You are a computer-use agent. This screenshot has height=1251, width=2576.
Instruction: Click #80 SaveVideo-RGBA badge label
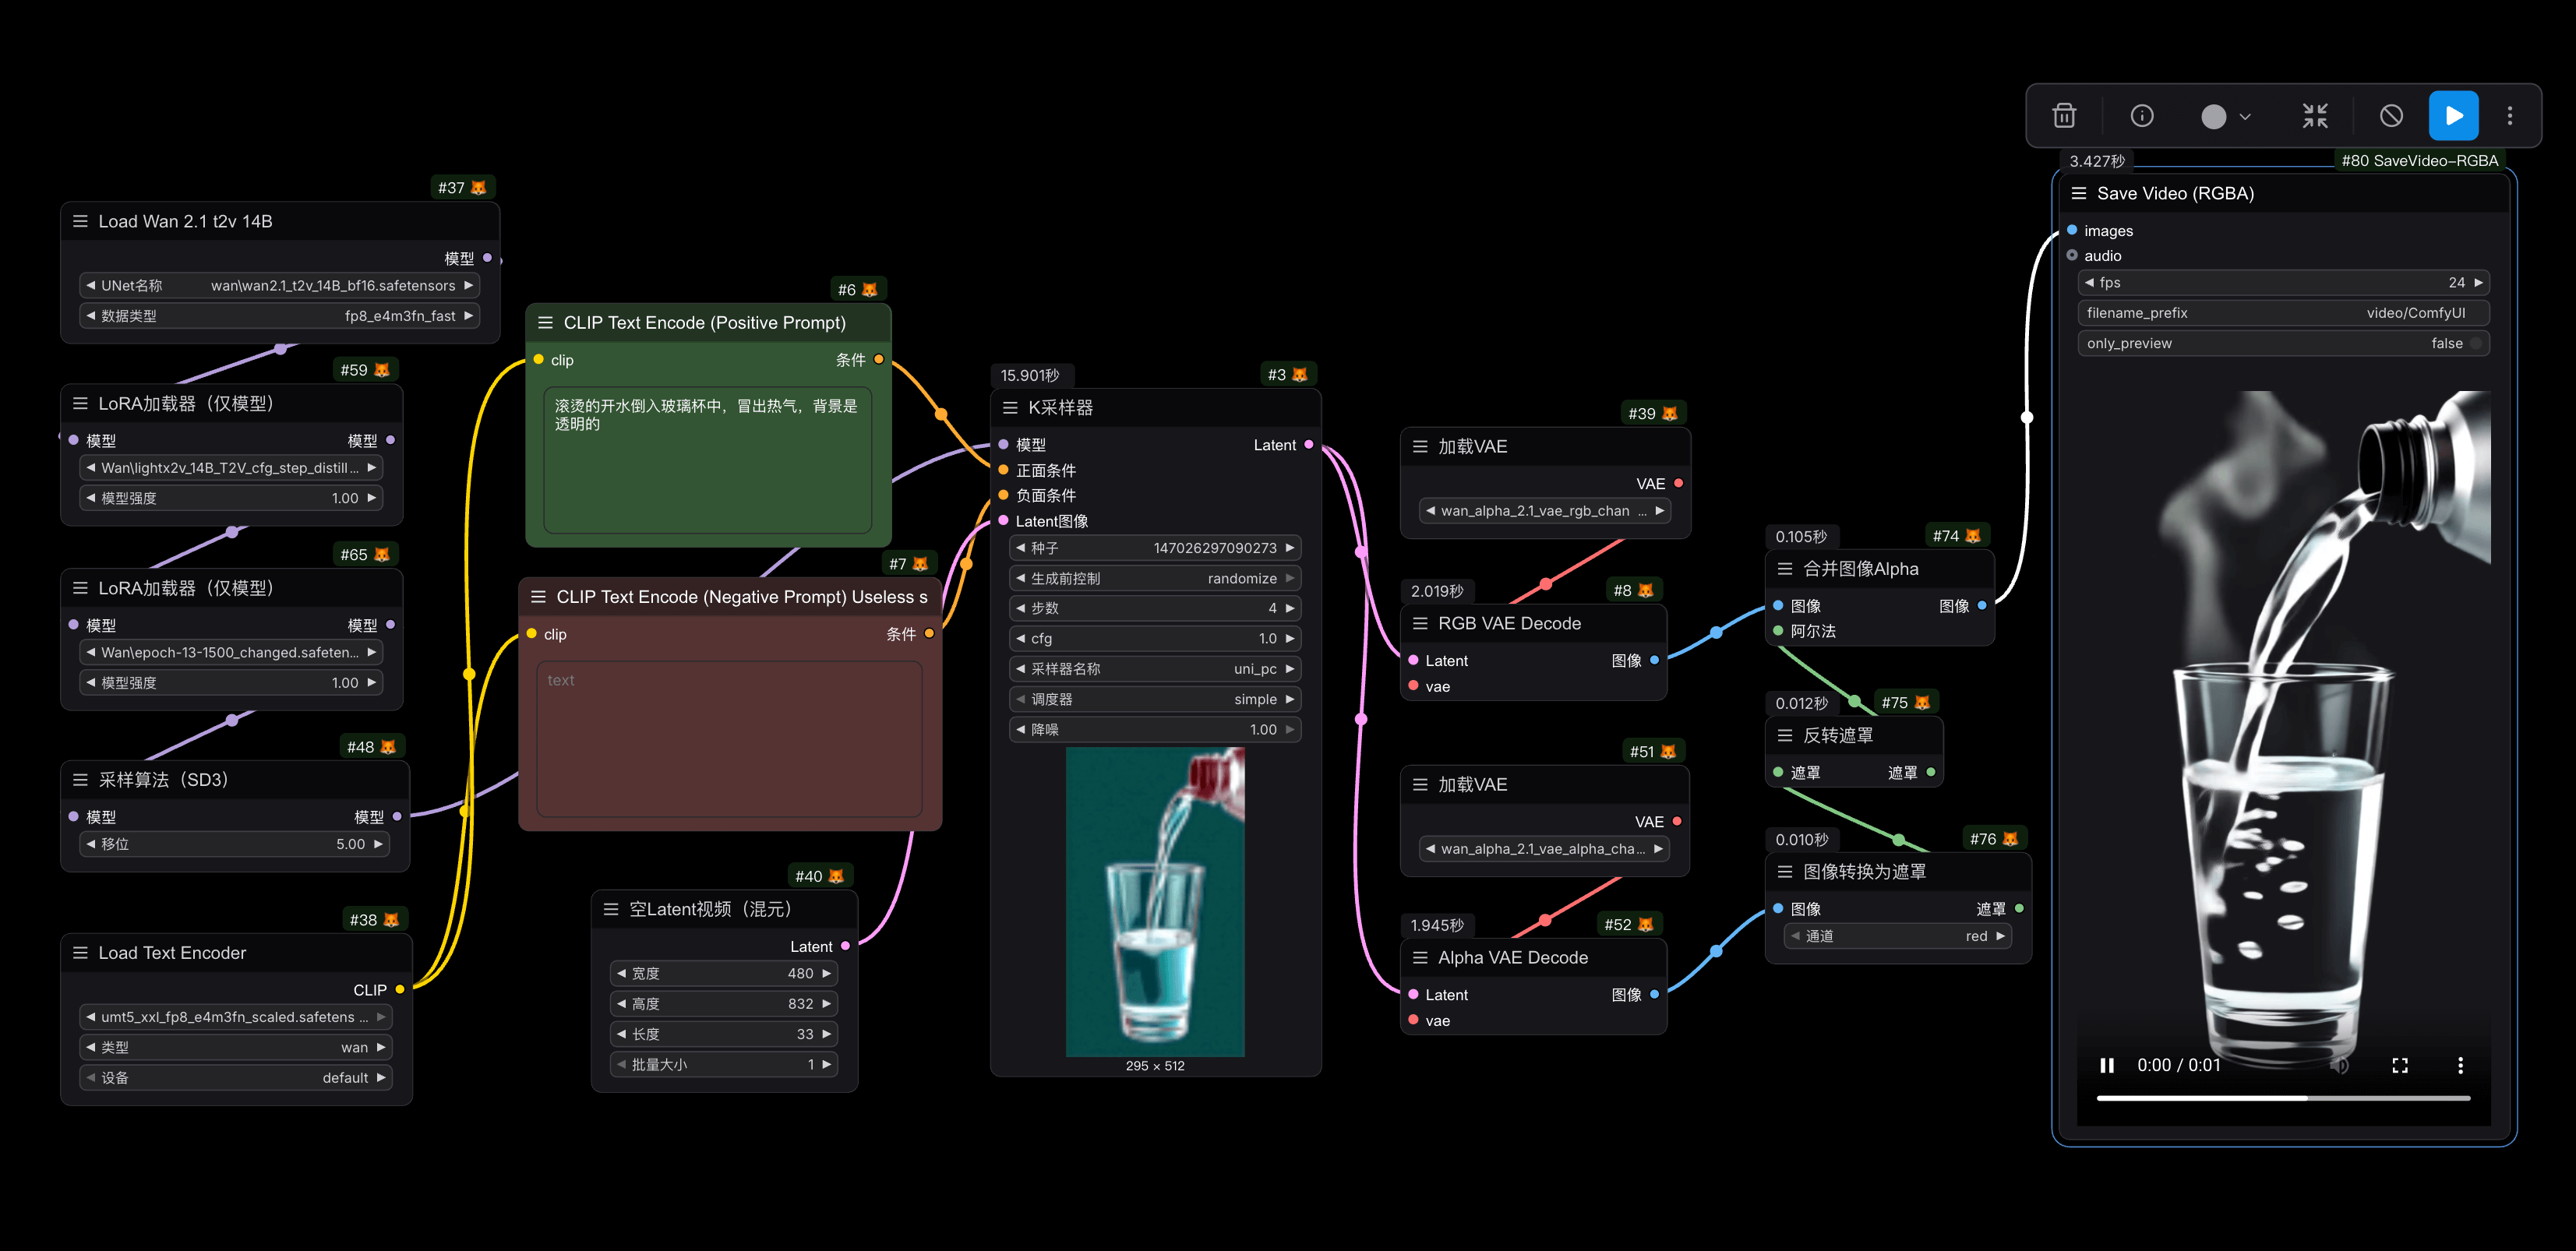[x=2420, y=161]
